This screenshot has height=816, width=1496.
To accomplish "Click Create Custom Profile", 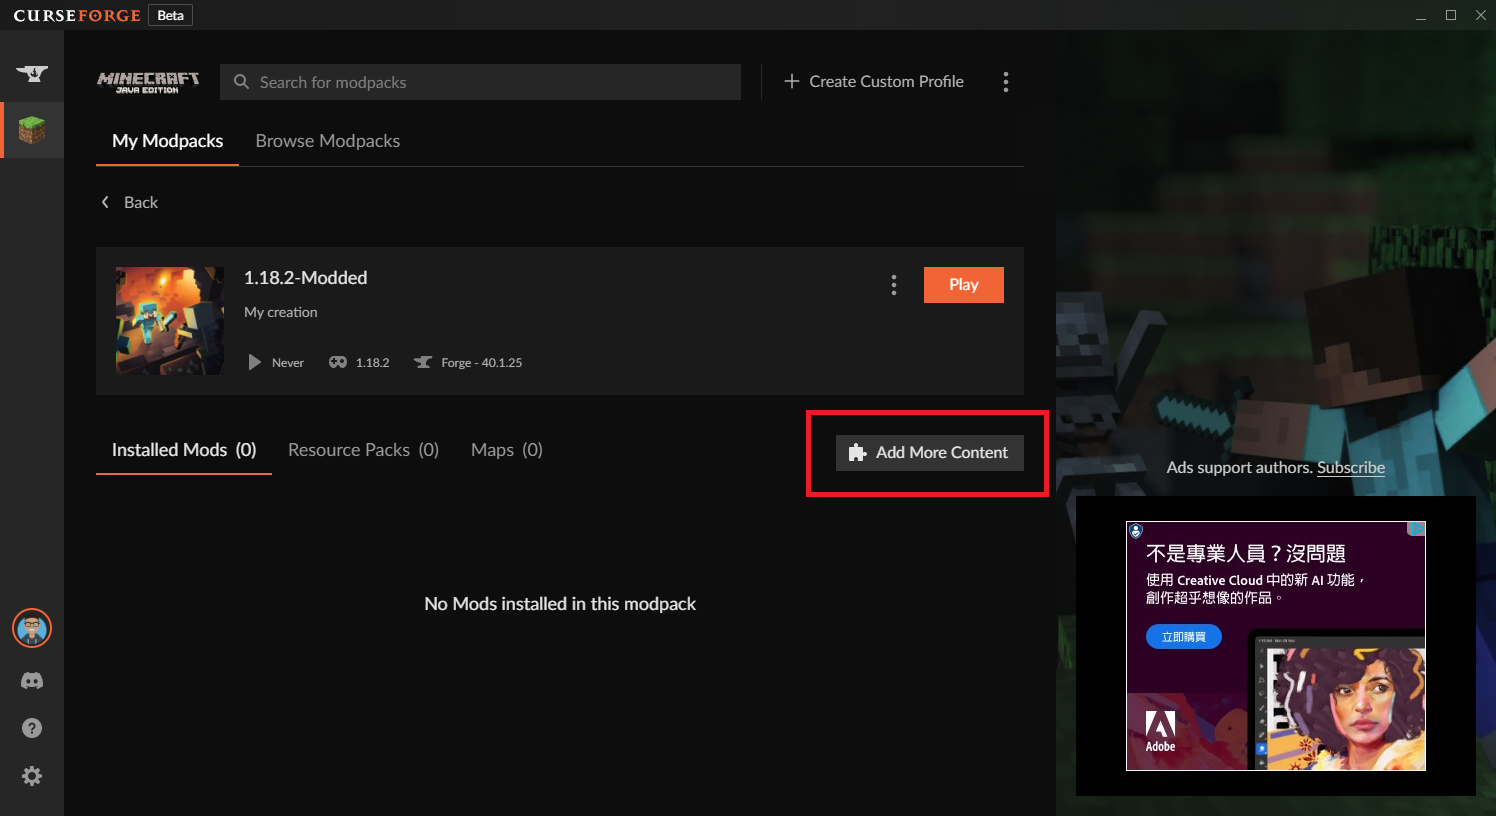I will click(x=874, y=82).
